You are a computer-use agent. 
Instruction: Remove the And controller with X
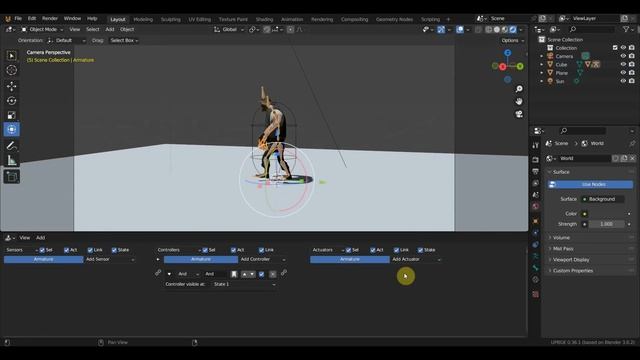273,274
